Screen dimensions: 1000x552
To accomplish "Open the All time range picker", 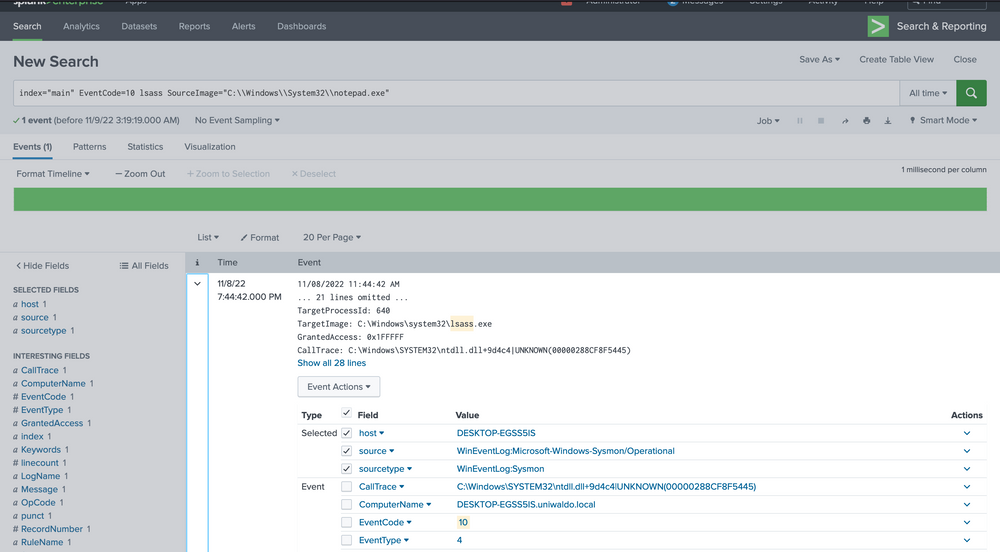I will [927, 93].
